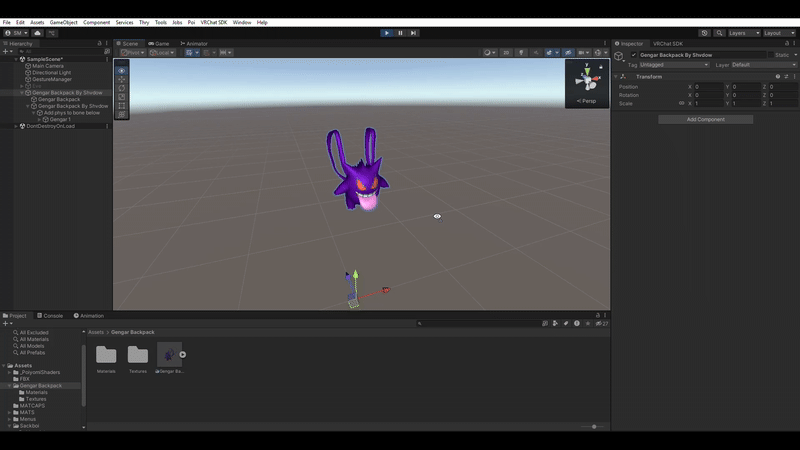Screen dimensions: 800x450
Task: Open the undo history icon
Action: [705, 33]
